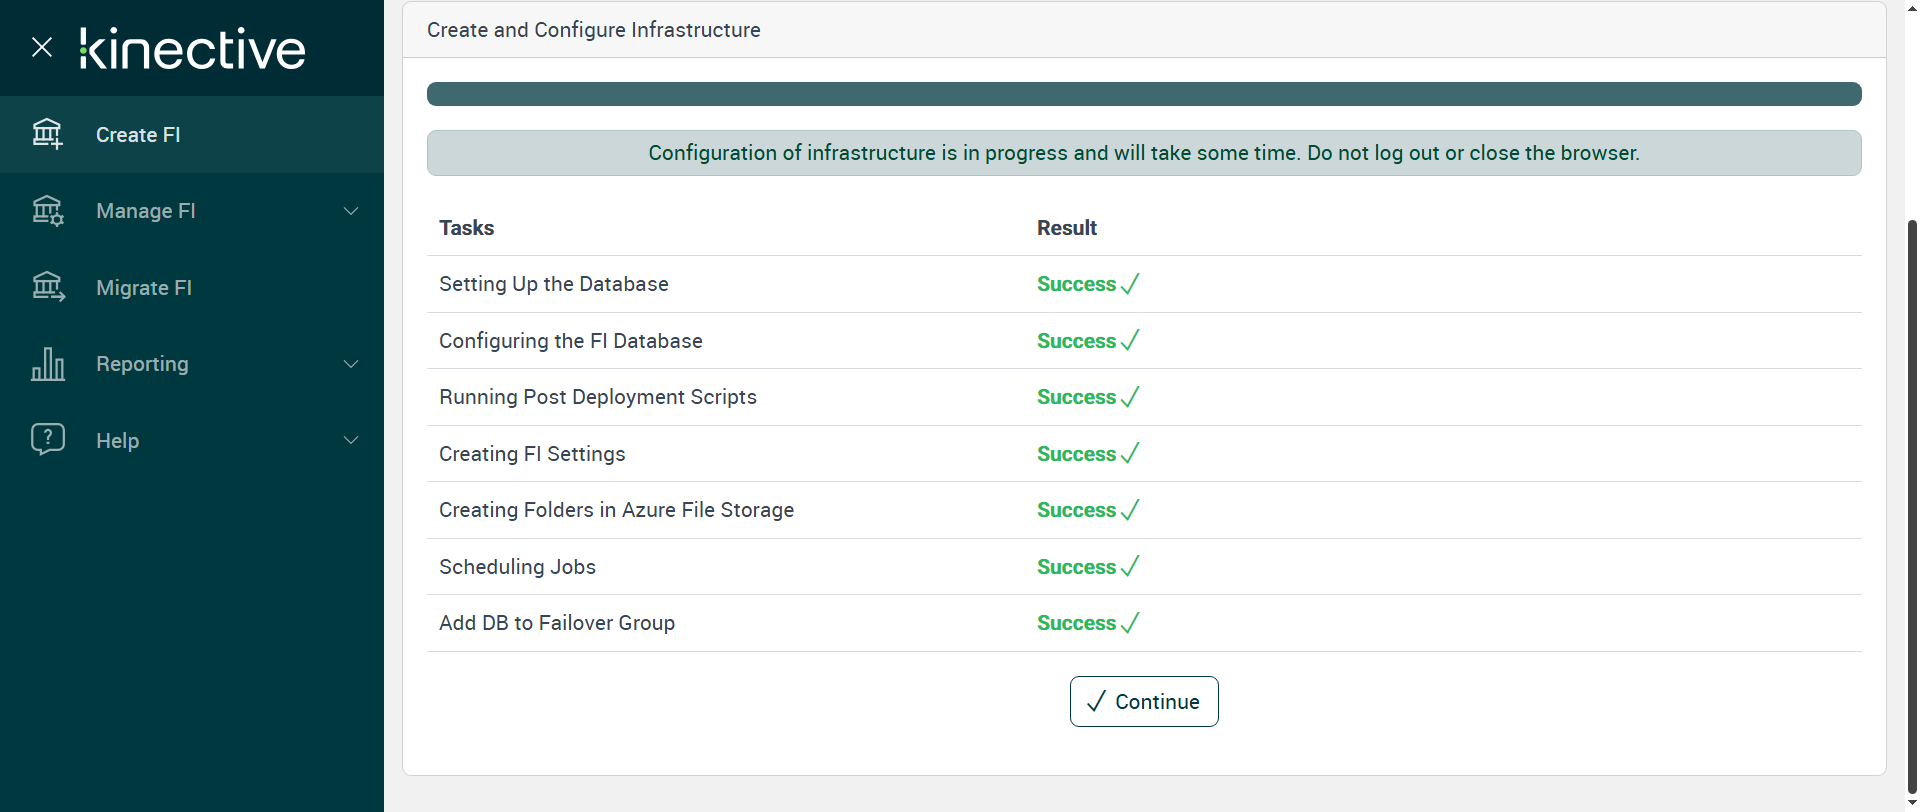Click the infrastructure configuration progress bar
This screenshot has height=812, width=1920.
[x=1143, y=94]
